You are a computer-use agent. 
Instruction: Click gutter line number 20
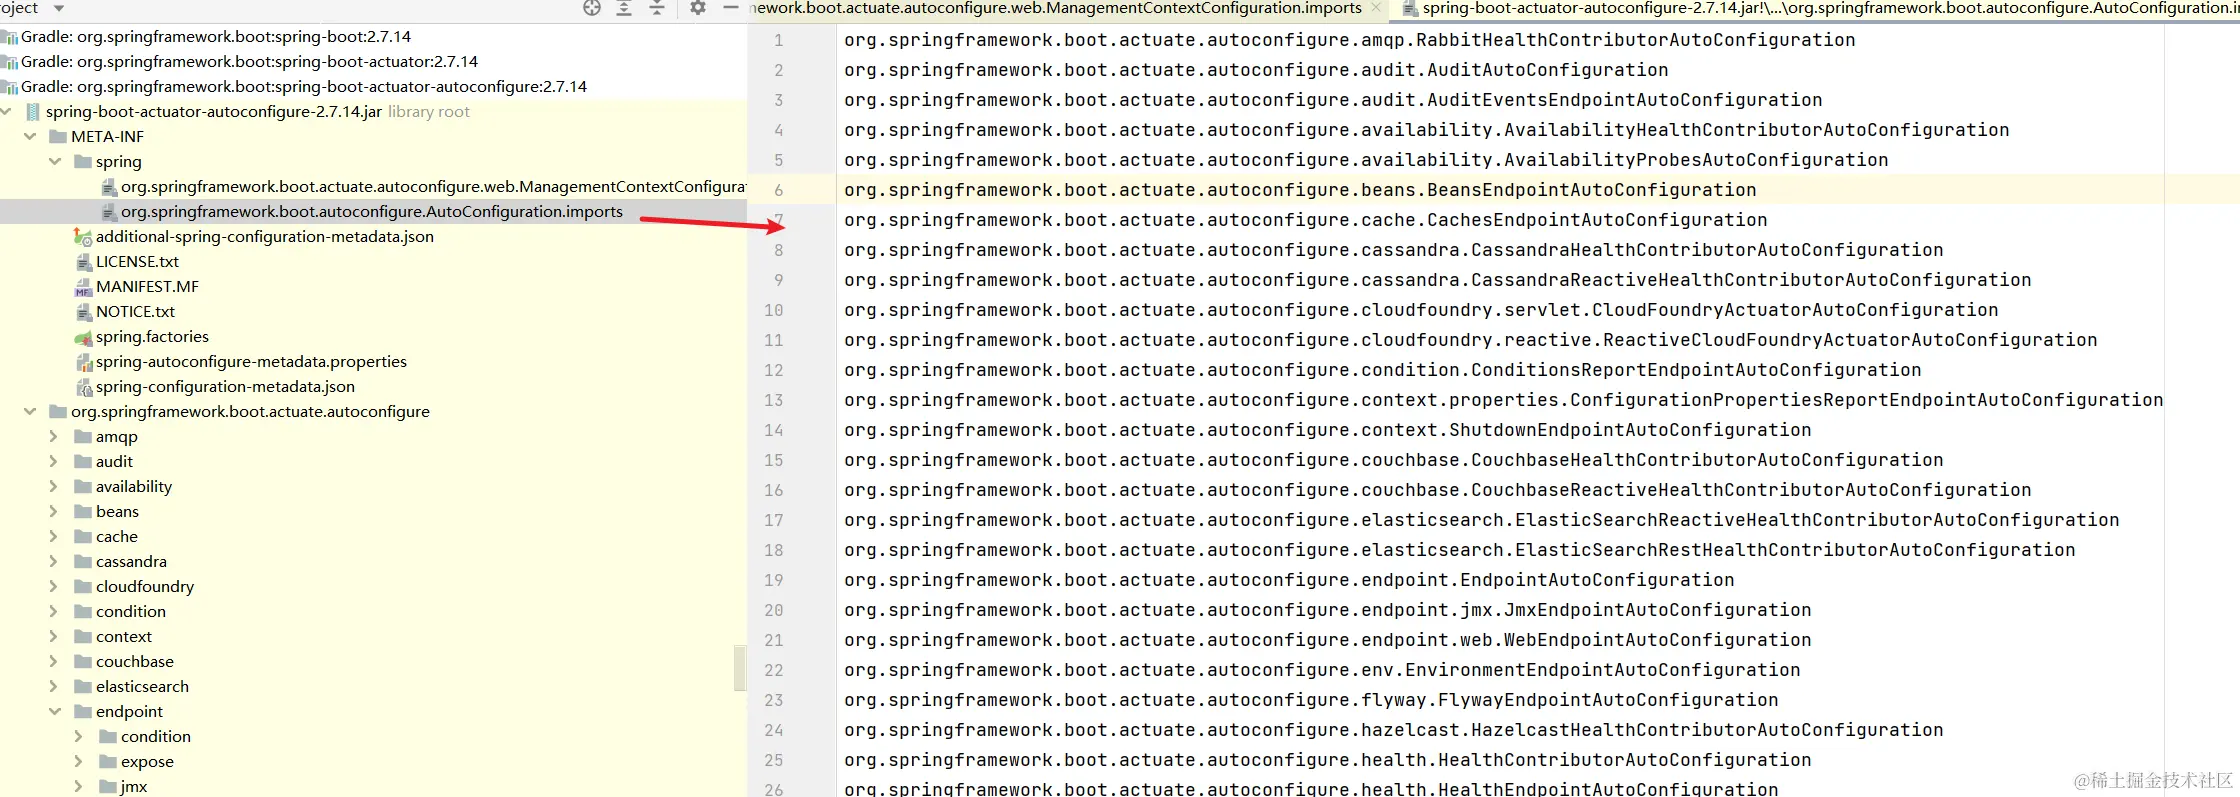pyautogui.click(x=773, y=610)
